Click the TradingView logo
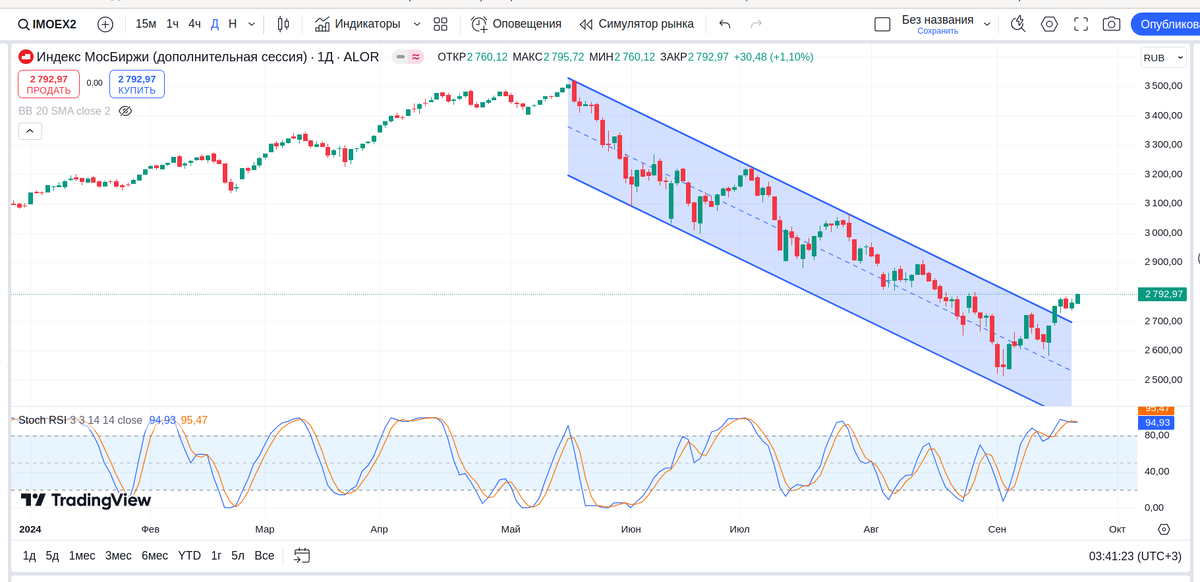 click(x=86, y=500)
